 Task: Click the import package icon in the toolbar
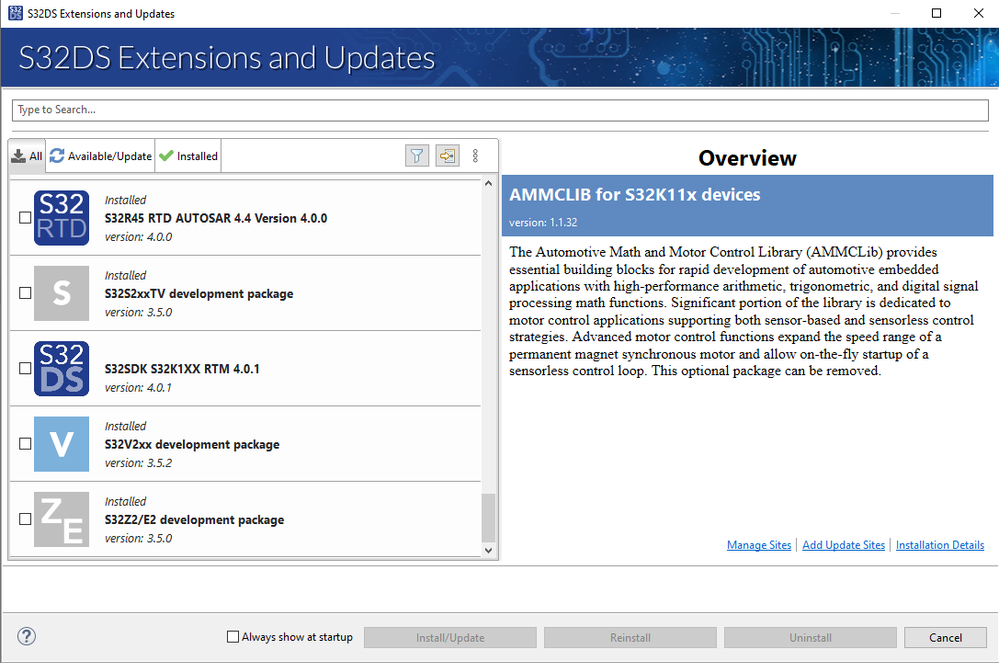(x=447, y=155)
